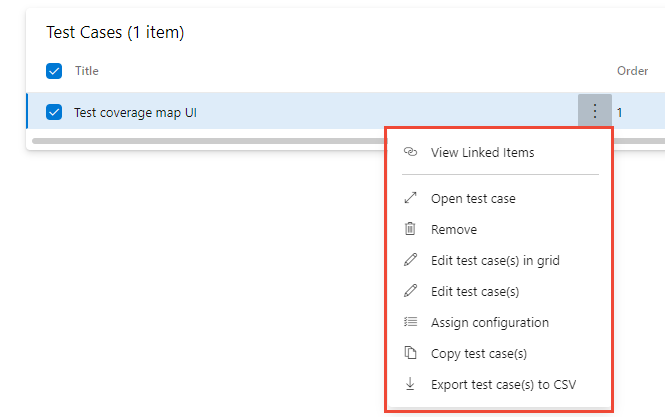
Task: Click the Order column header
Action: [x=632, y=71]
